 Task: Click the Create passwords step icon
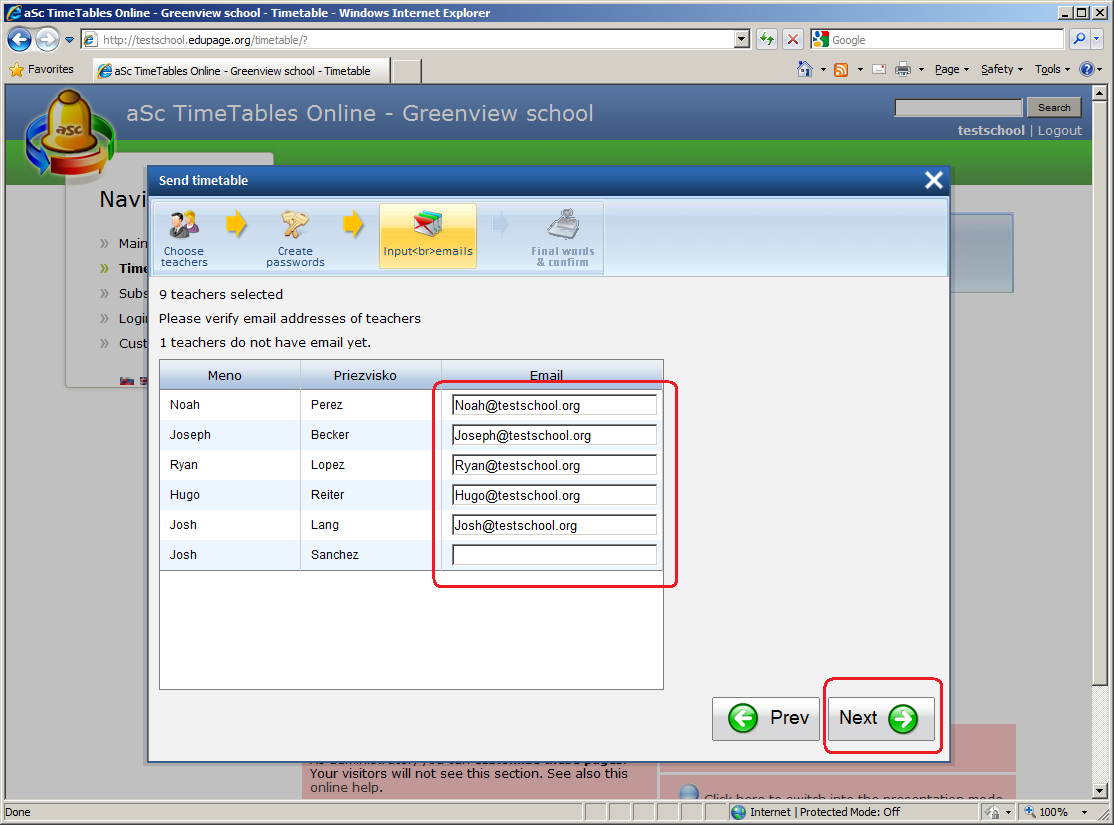295,225
